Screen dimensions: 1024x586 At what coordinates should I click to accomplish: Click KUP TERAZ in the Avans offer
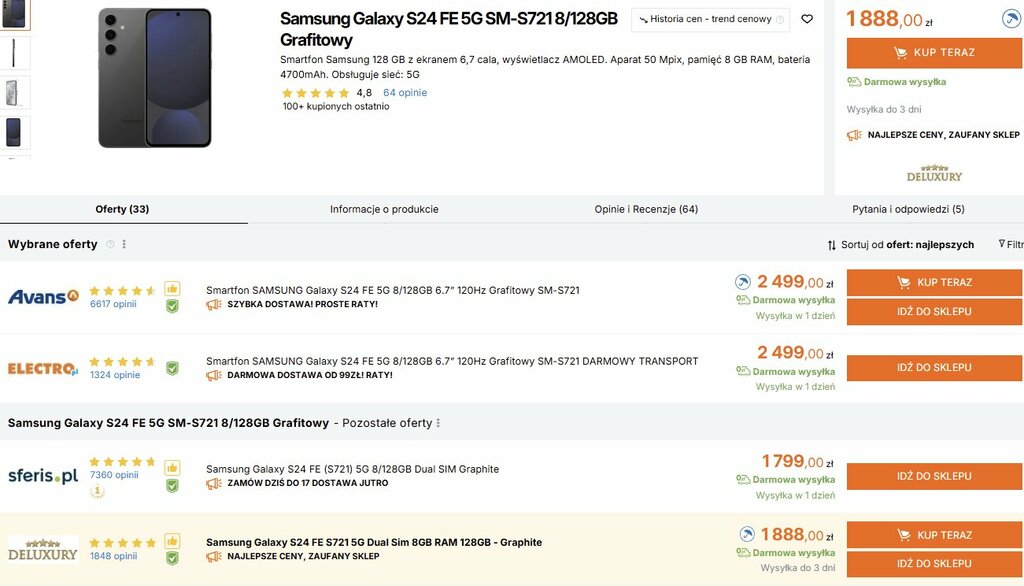point(935,282)
